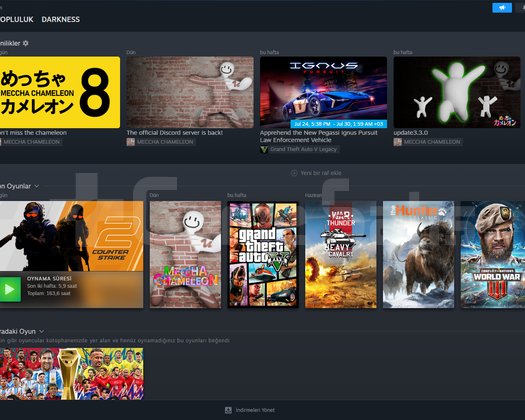Screen dimensions: 525x420
Task: Click 'Son iki hafta: 5,9 saat' text
Action: point(52,286)
